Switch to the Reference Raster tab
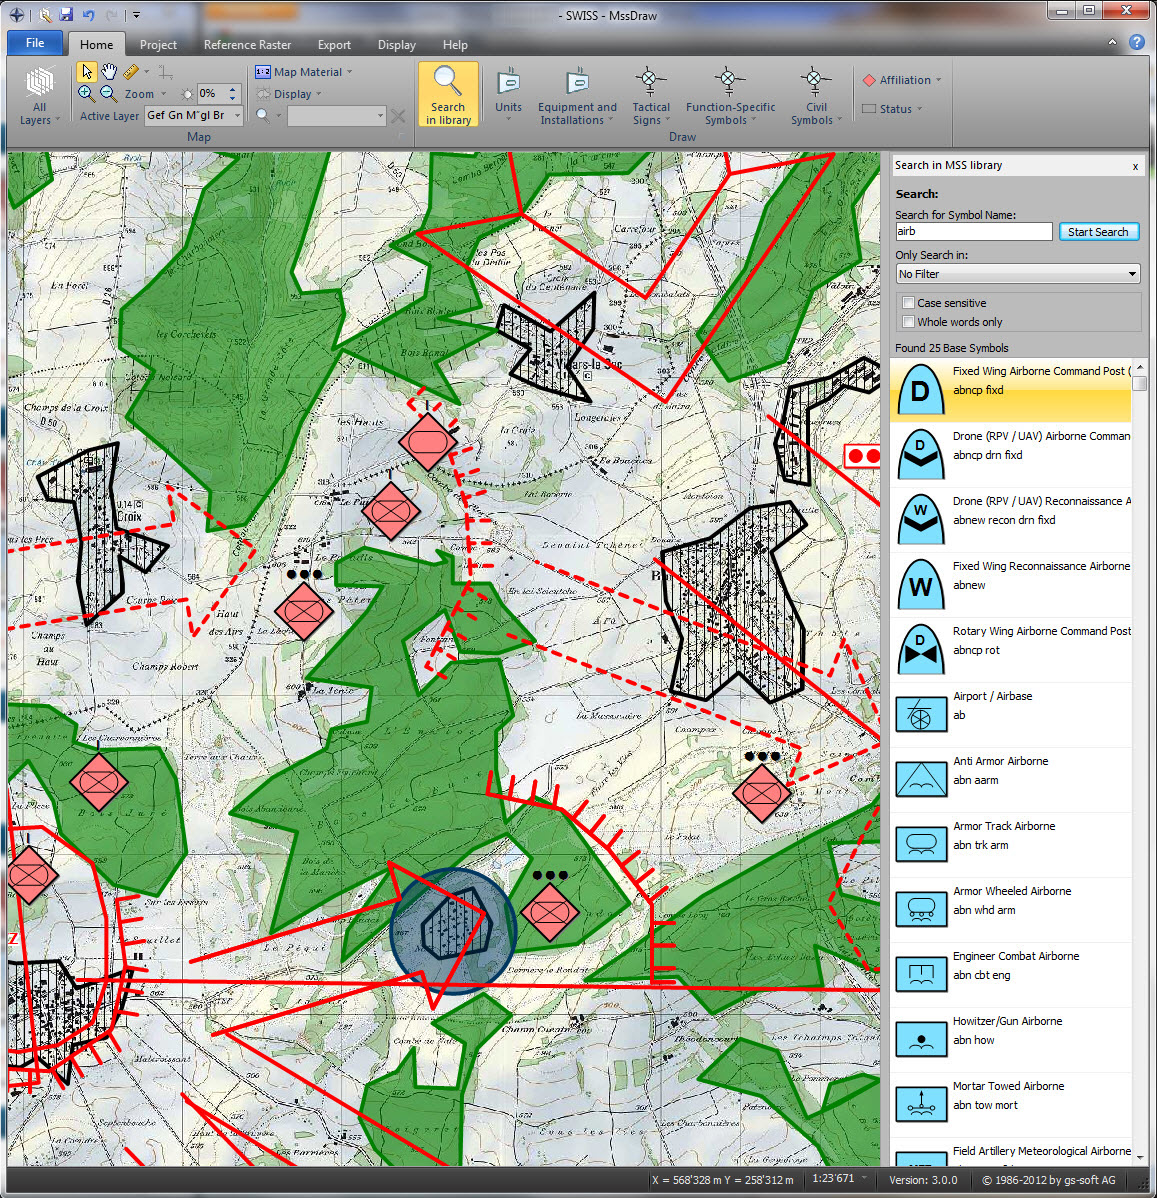Image resolution: width=1157 pixels, height=1198 pixels. point(247,45)
